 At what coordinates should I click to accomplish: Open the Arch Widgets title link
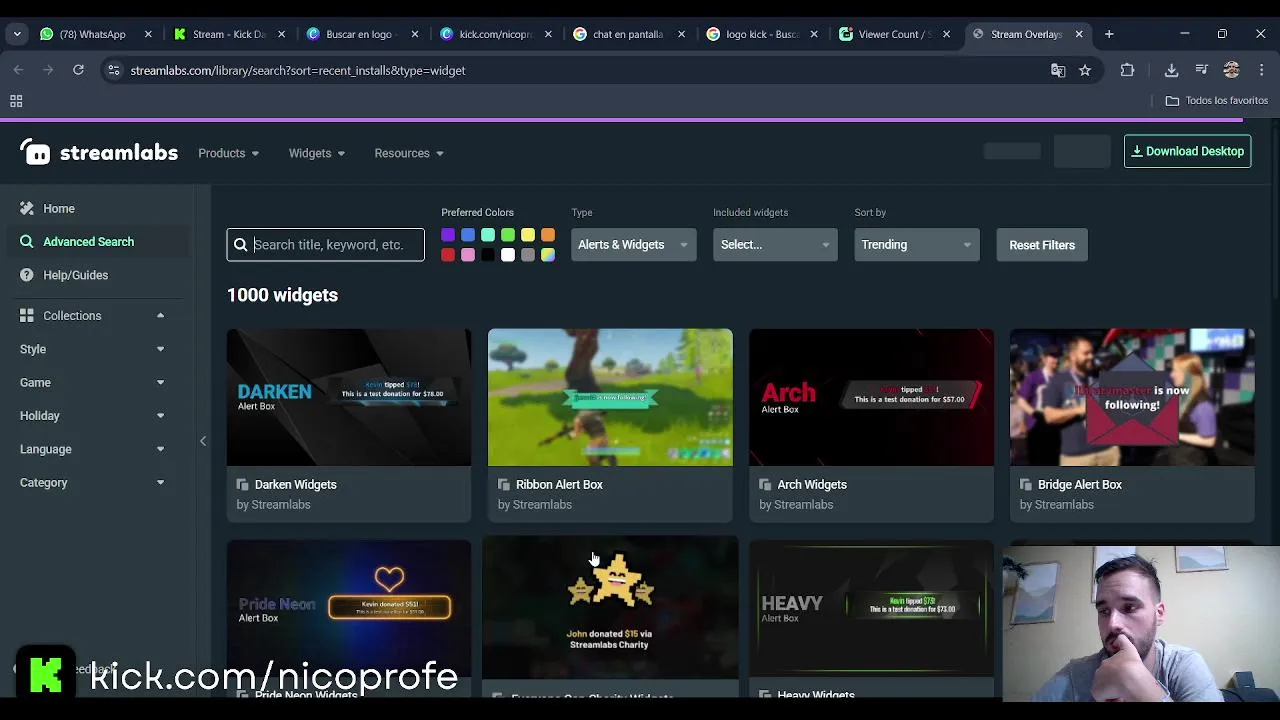coord(812,484)
